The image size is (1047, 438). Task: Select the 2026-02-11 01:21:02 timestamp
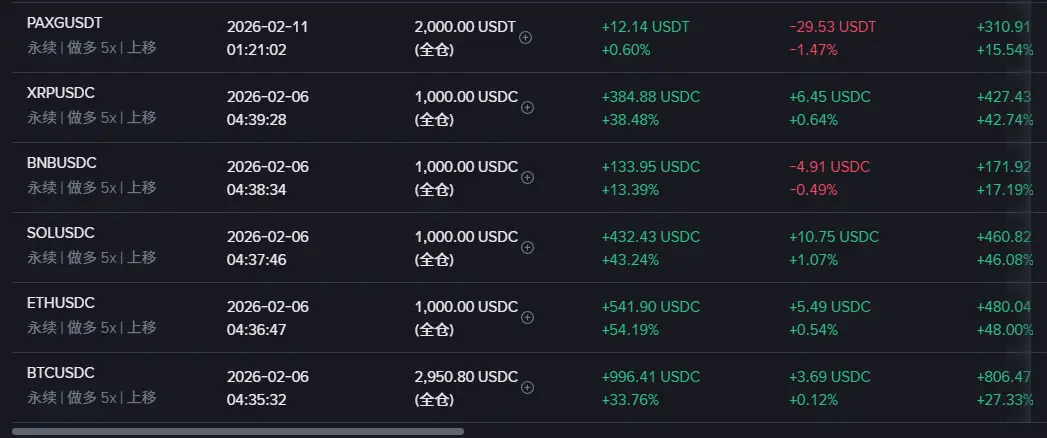click(x=267, y=38)
